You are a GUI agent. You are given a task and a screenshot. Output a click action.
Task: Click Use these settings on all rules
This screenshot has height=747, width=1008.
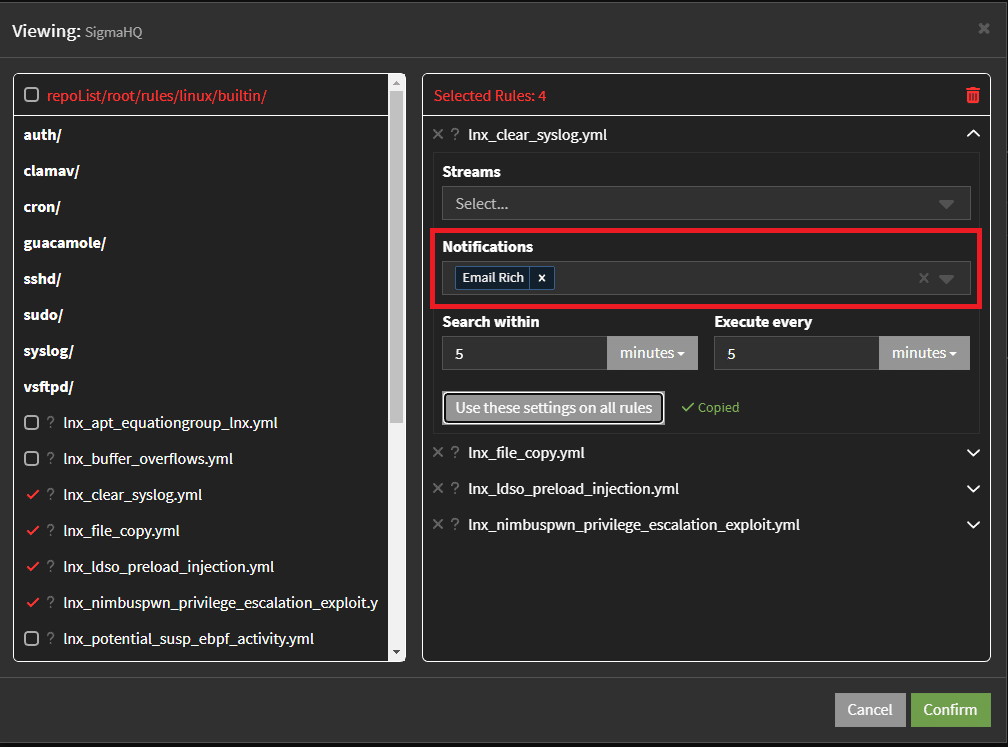(x=553, y=408)
